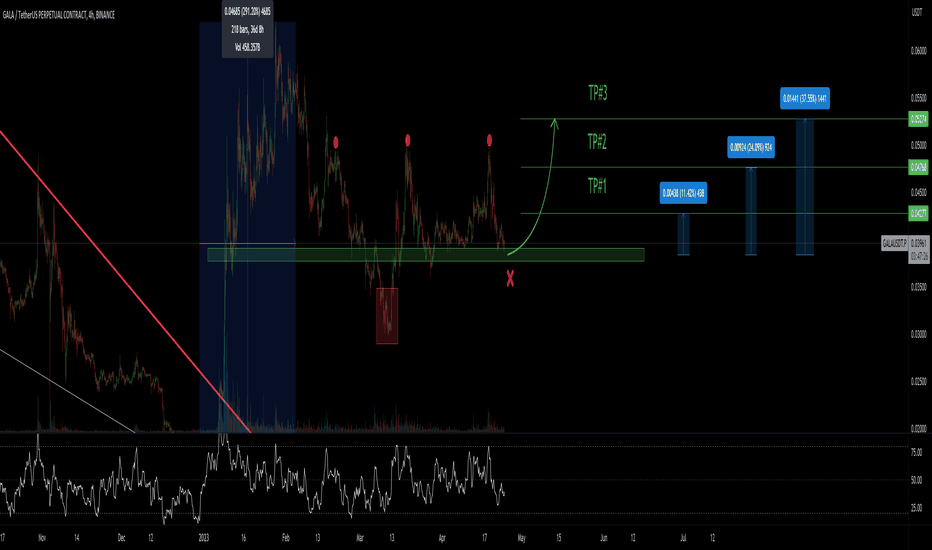Click the 37.55% blue measurement label
932x550 pixels.
click(x=805, y=98)
